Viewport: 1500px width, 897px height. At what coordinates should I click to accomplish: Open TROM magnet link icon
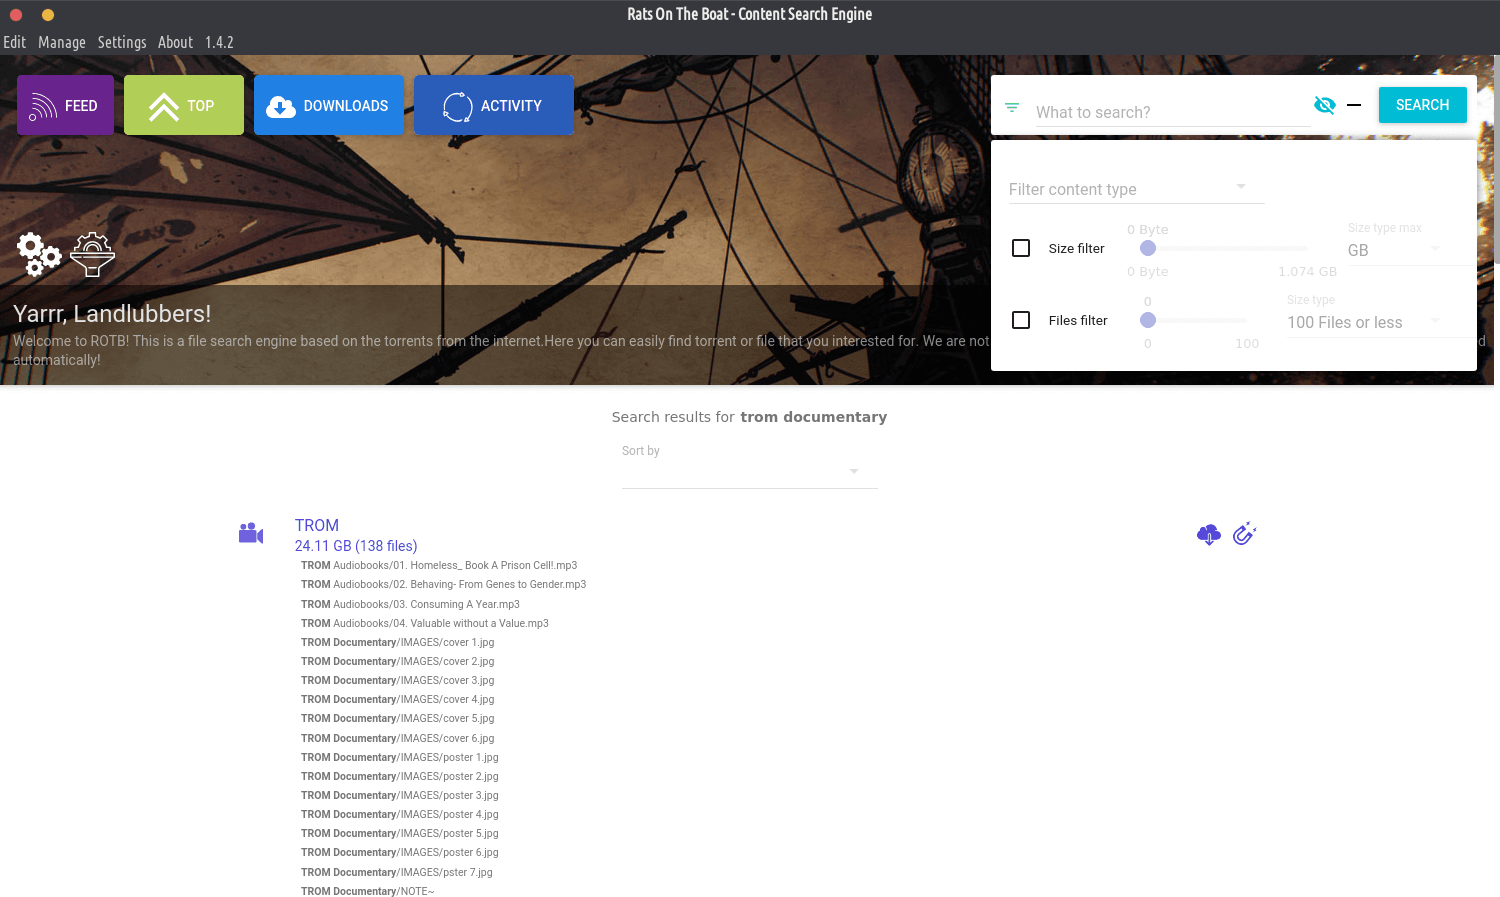coord(1244,534)
